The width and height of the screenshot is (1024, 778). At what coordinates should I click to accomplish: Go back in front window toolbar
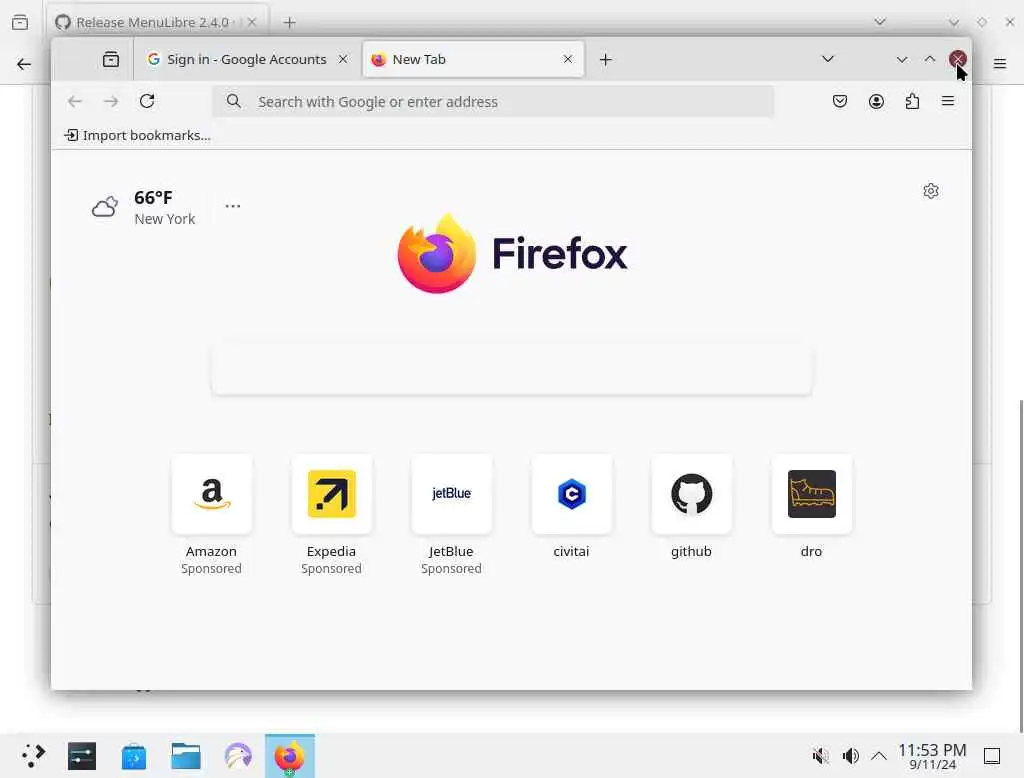click(x=75, y=101)
